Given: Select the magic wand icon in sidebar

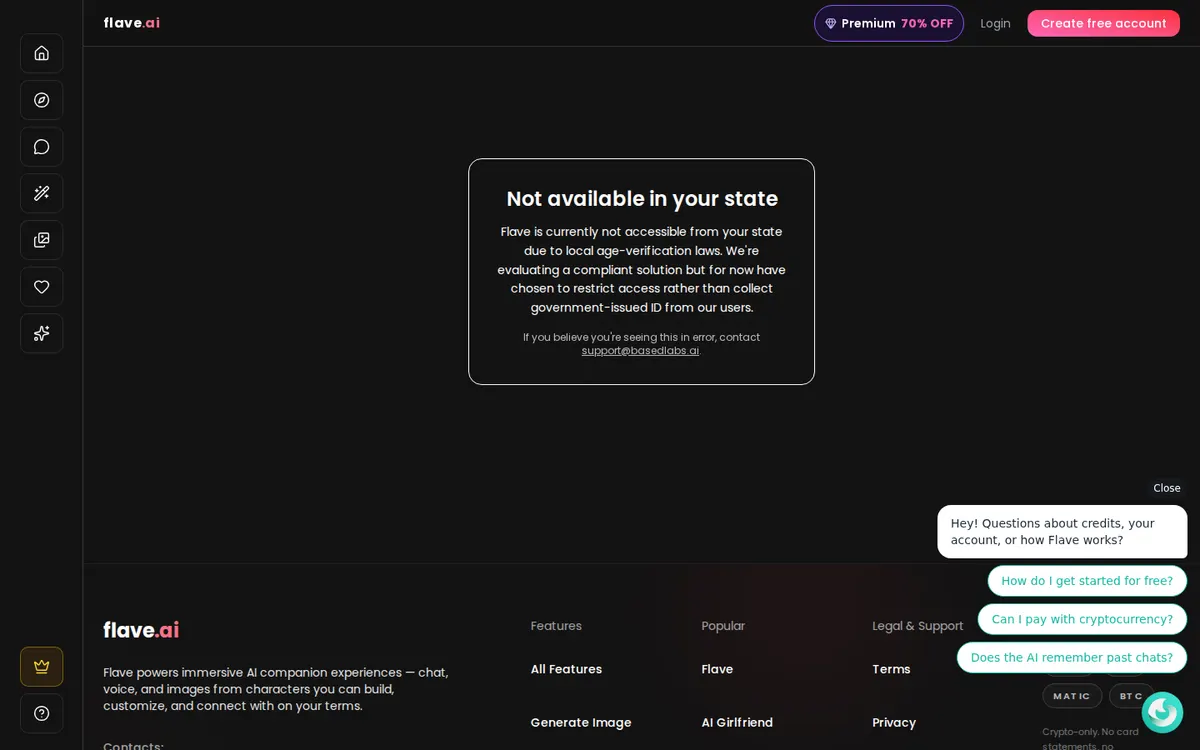Looking at the screenshot, I should [x=41, y=193].
